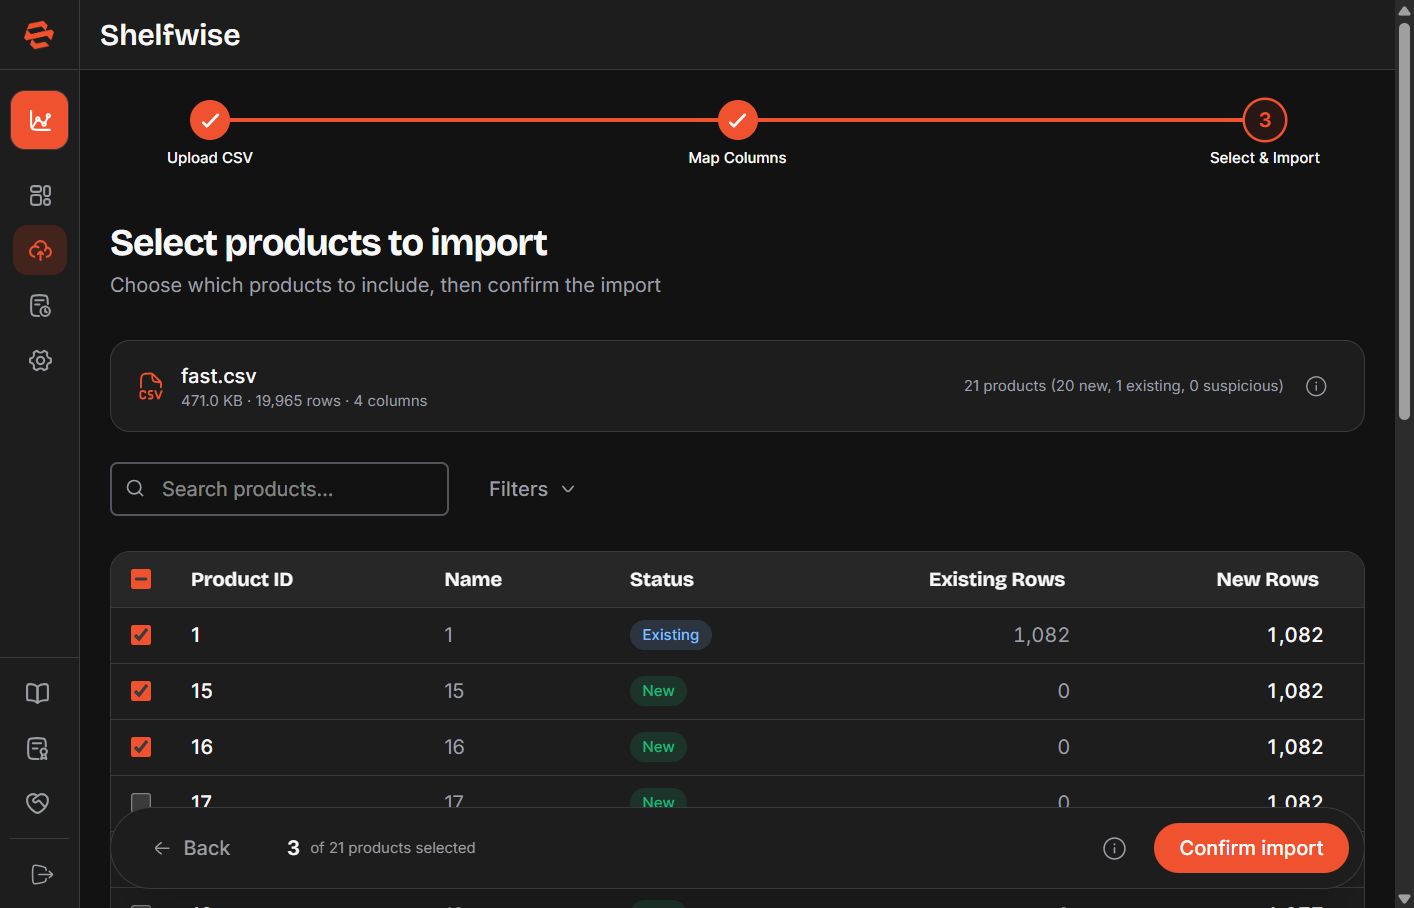1414x908 pixels.
Task: Open the import history clock icon
Action: click(40, 305)
